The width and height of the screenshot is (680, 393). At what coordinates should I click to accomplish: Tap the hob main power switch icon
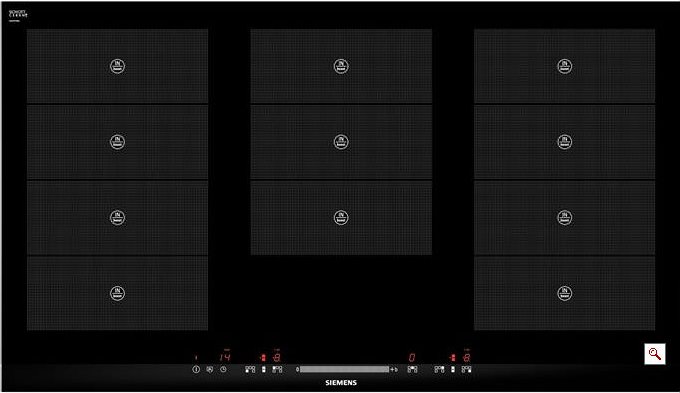tap(196, 370)
